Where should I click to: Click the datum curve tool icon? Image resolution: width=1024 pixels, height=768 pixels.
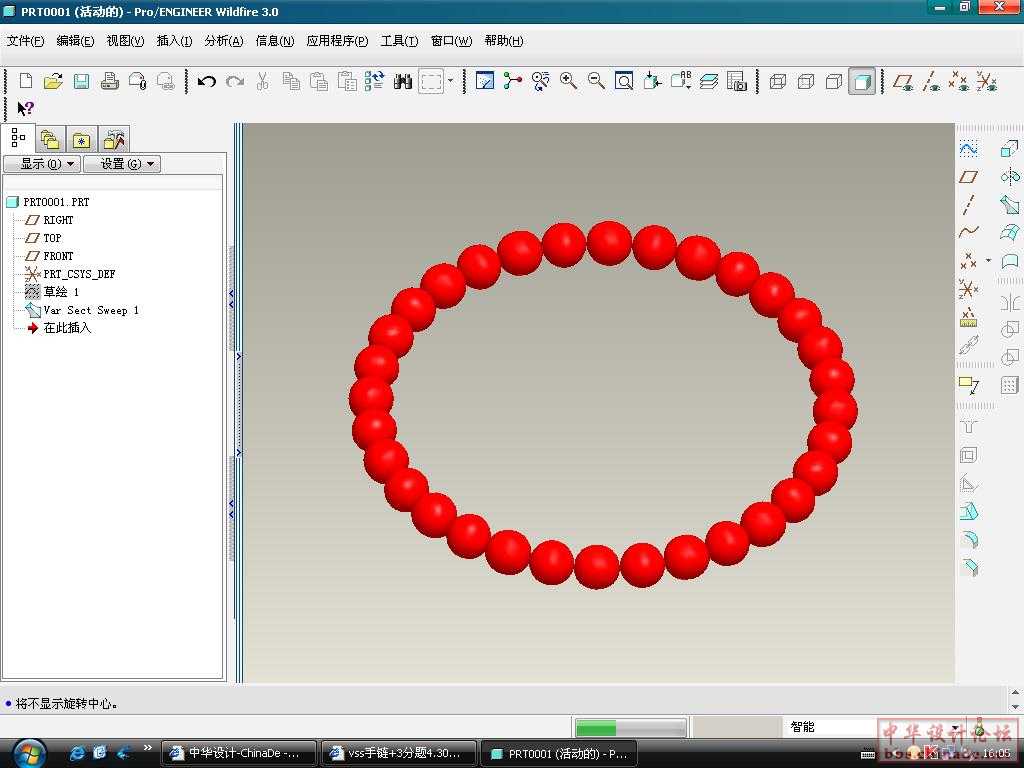[968, 232]
